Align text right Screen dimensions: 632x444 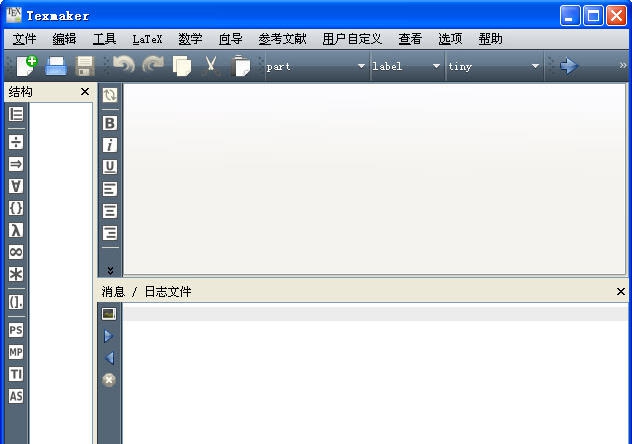tap(110, 233)
